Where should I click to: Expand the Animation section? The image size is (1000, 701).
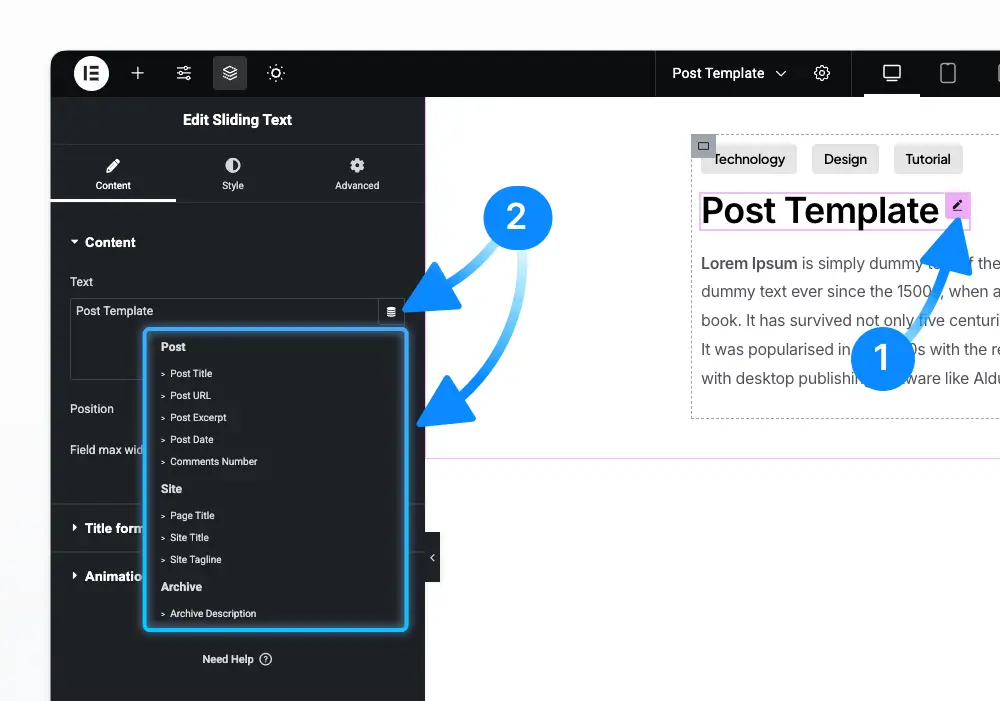(x=107, y=576)
